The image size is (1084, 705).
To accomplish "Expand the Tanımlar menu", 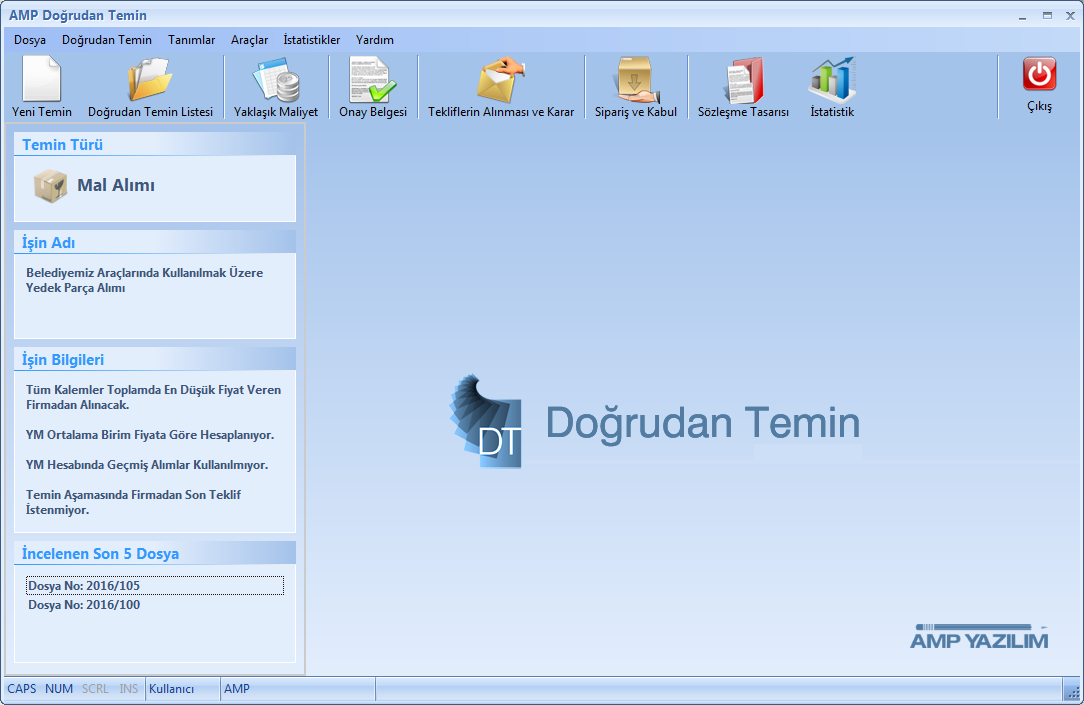I will (x=191, y=40).
